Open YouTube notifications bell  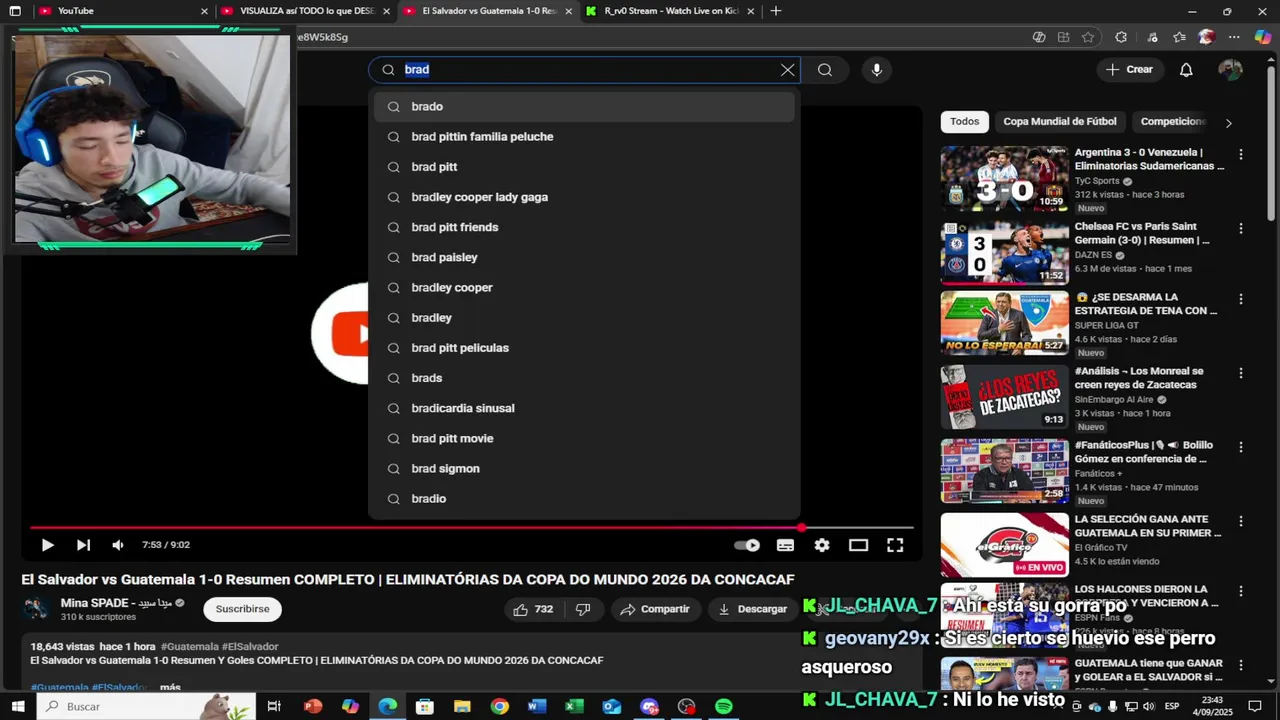(x=1186, y=70)
